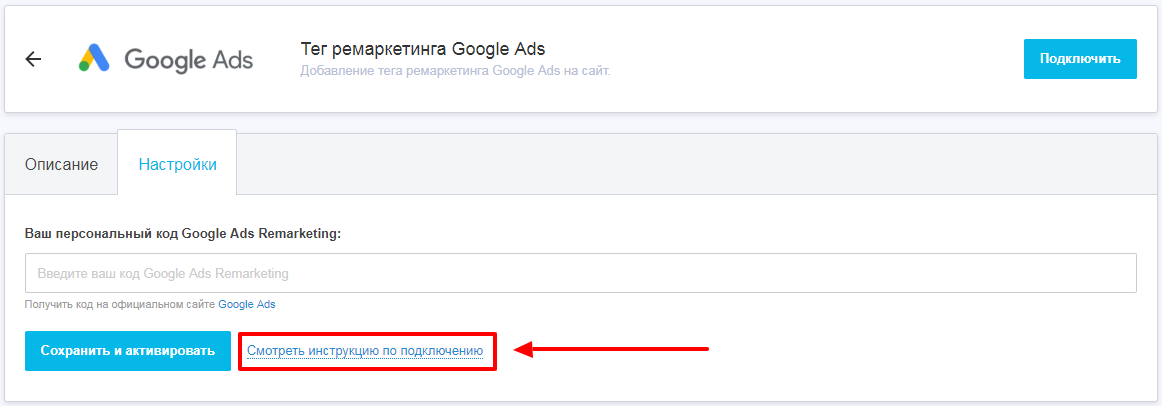Click the Google Ads triangle logo

(x=94, y=59)
